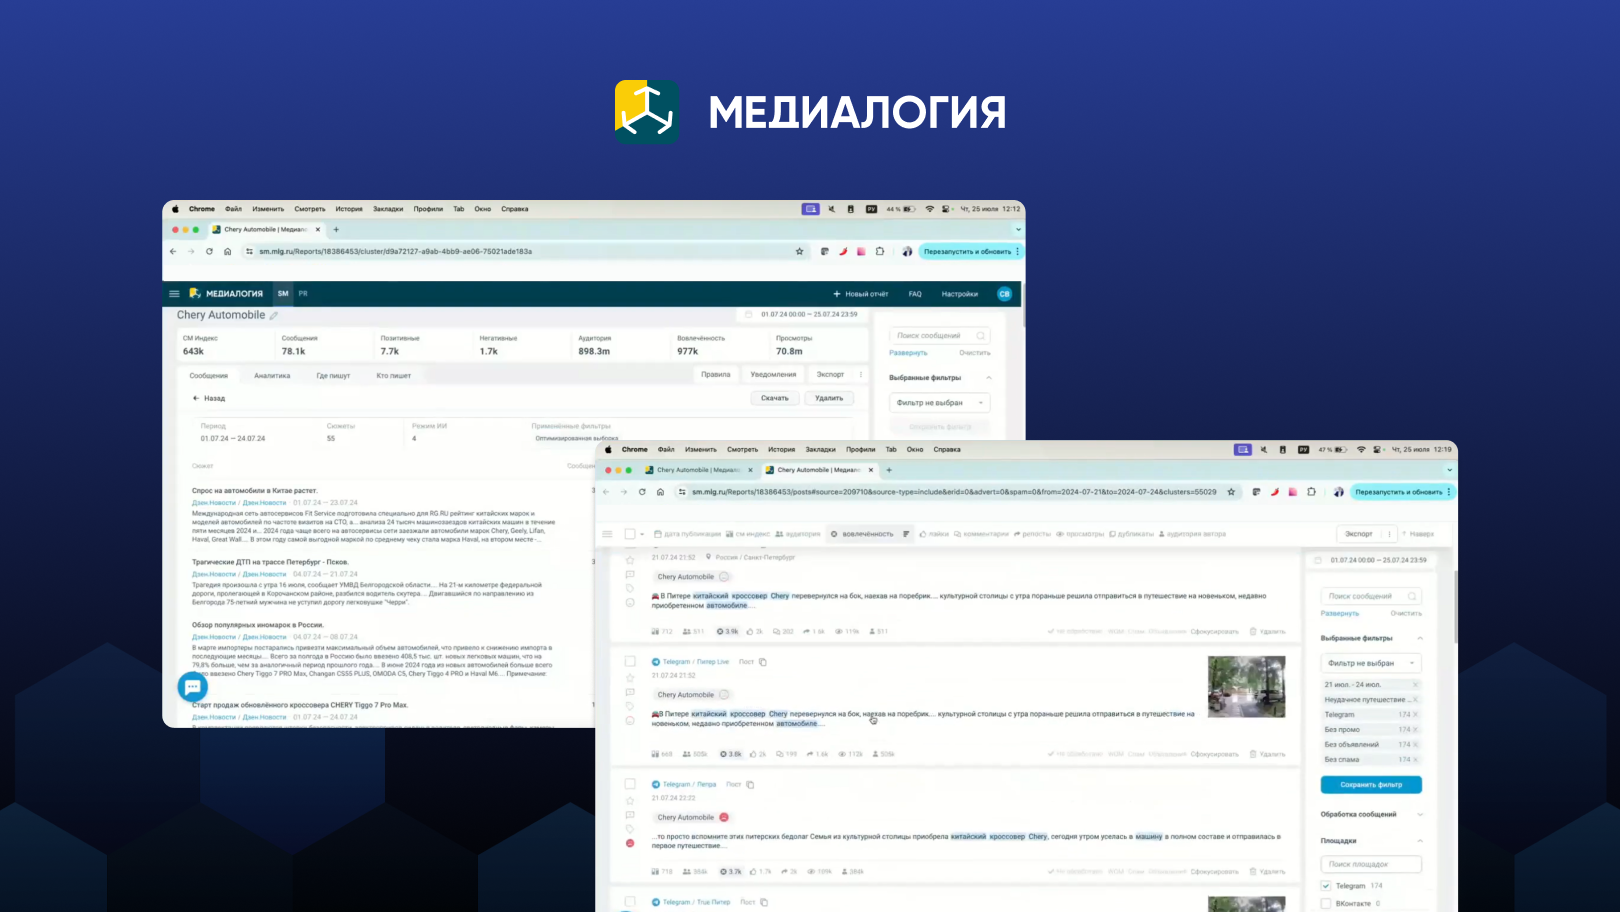Collapse the Площадки section
Image resolution: width=1620 pixels, height=912 pixels.
pyautogui.click(x=1419, y=841)
